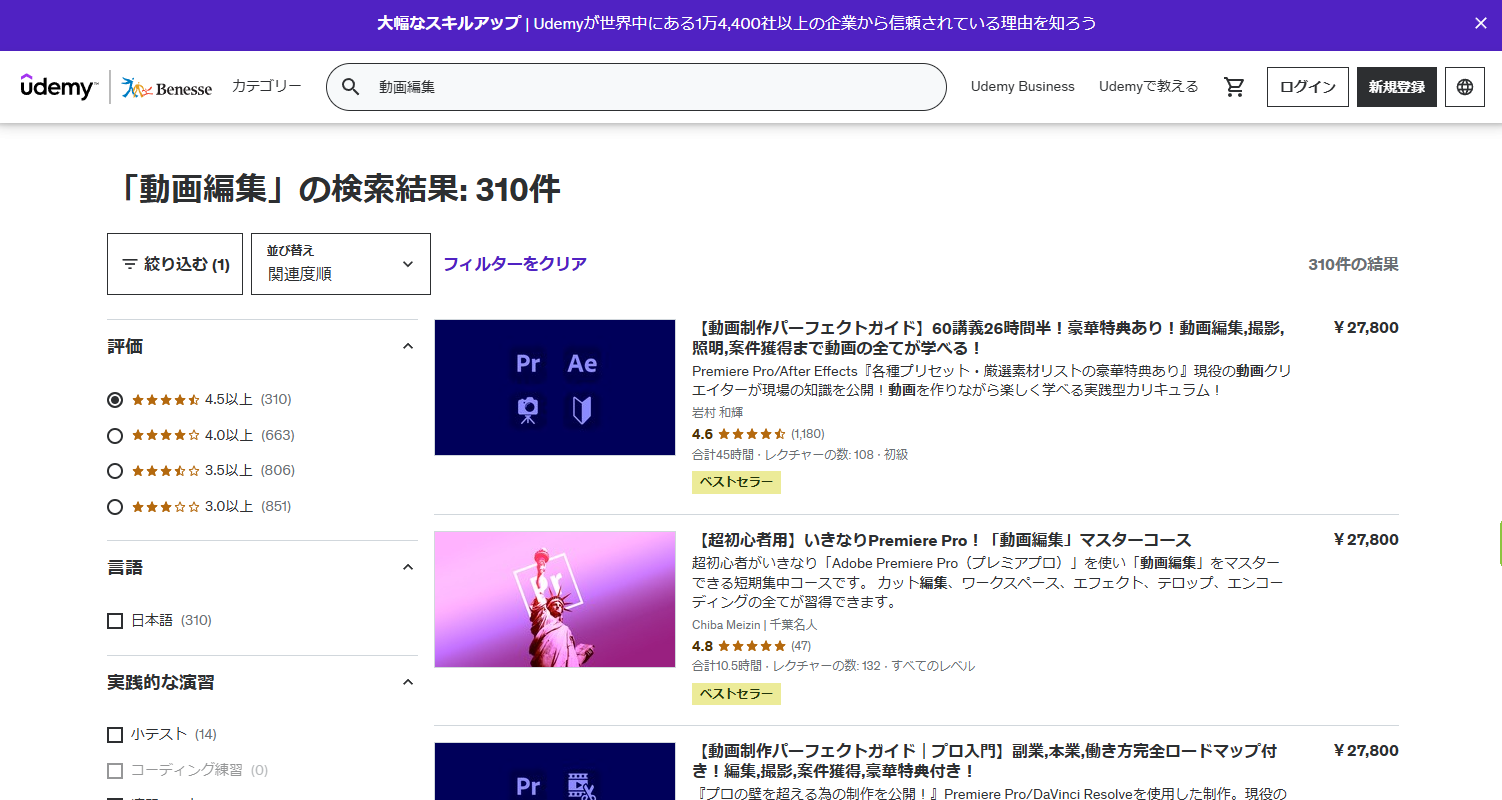The height and width of the screenshot is (800, 1502).
Task: Open Udemyで教える link
Action: click(x=1148, y=87)
